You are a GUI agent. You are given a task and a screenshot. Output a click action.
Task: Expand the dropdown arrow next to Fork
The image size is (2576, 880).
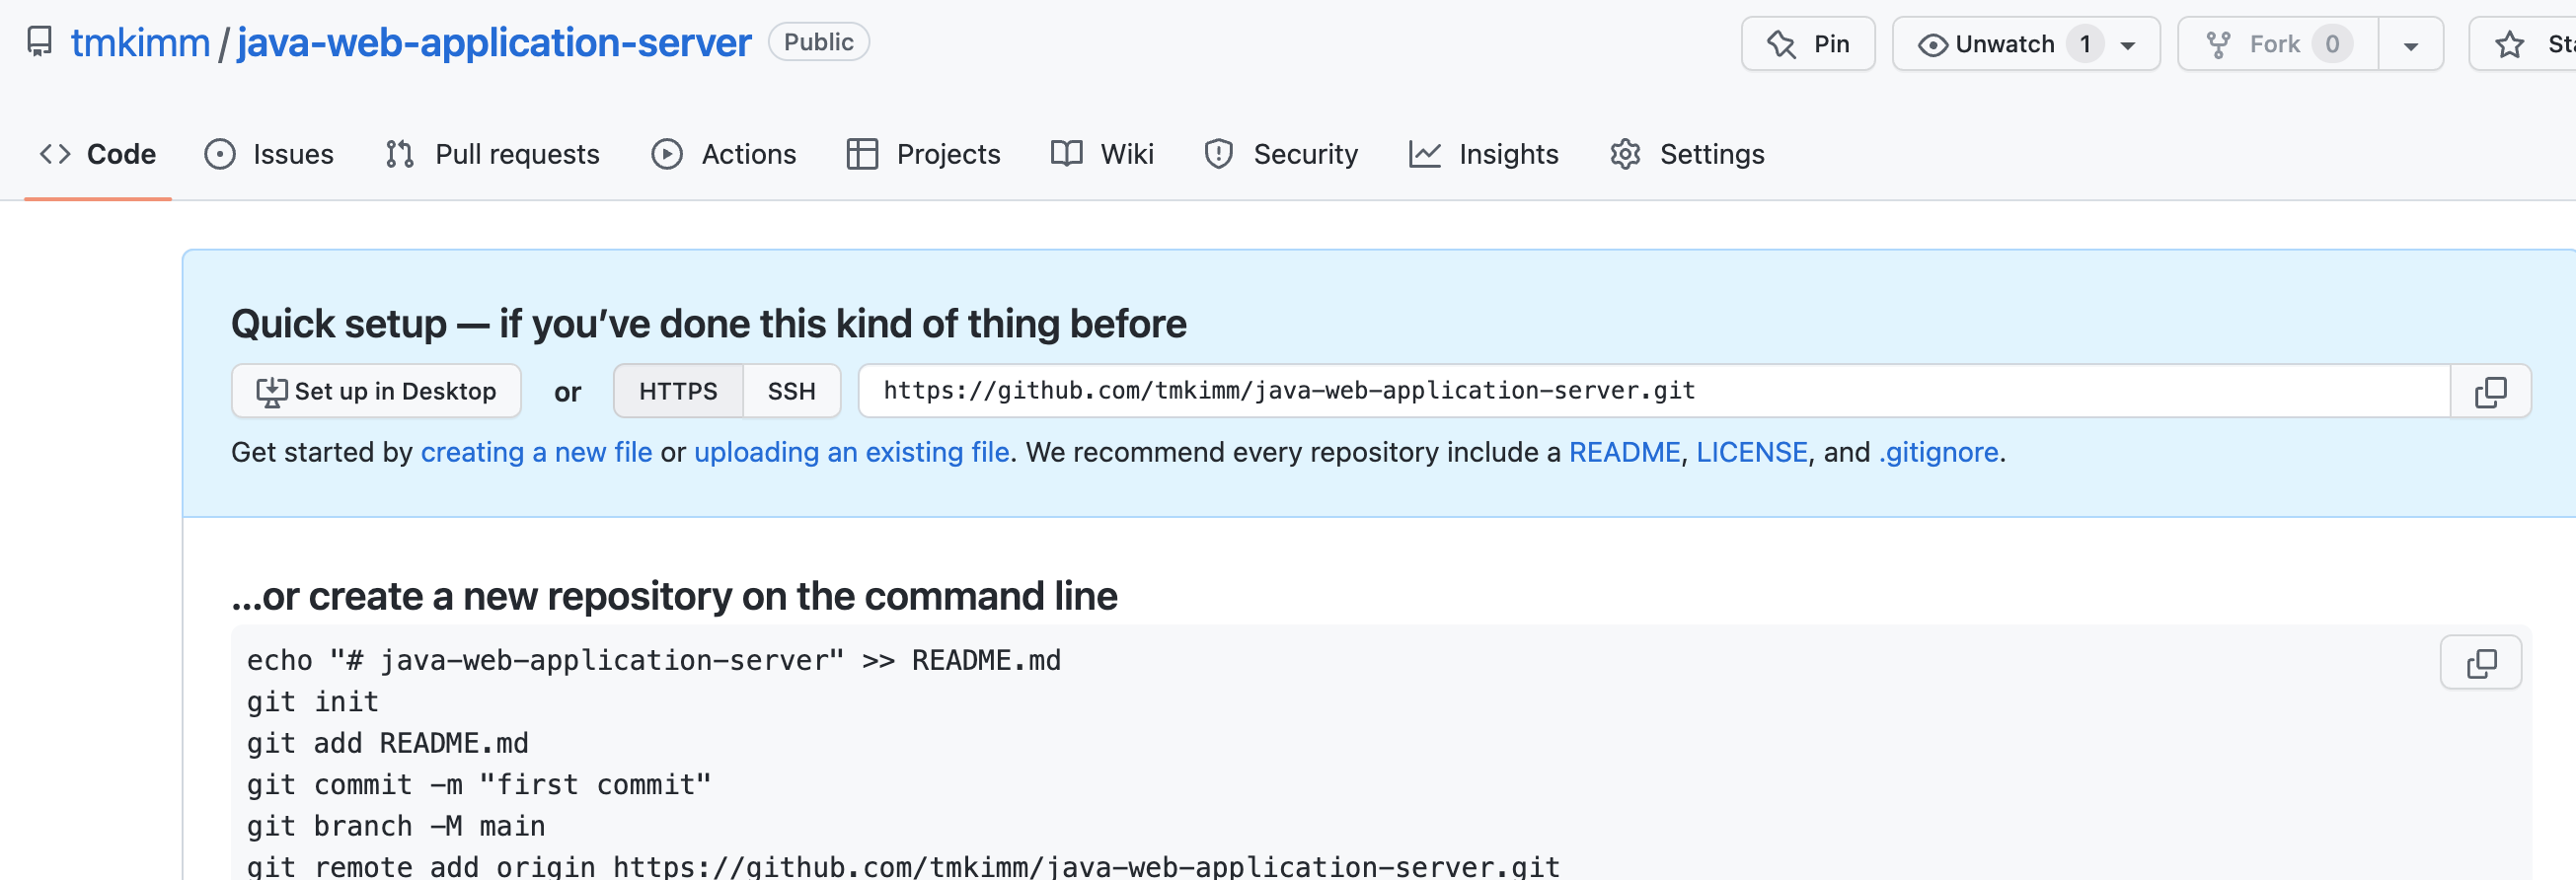pyautogui.click(x=2410, y=44)
